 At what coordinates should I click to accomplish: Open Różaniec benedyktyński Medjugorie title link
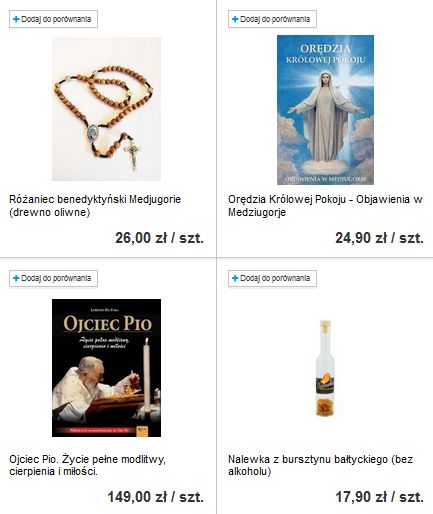[x=95, y=206]
